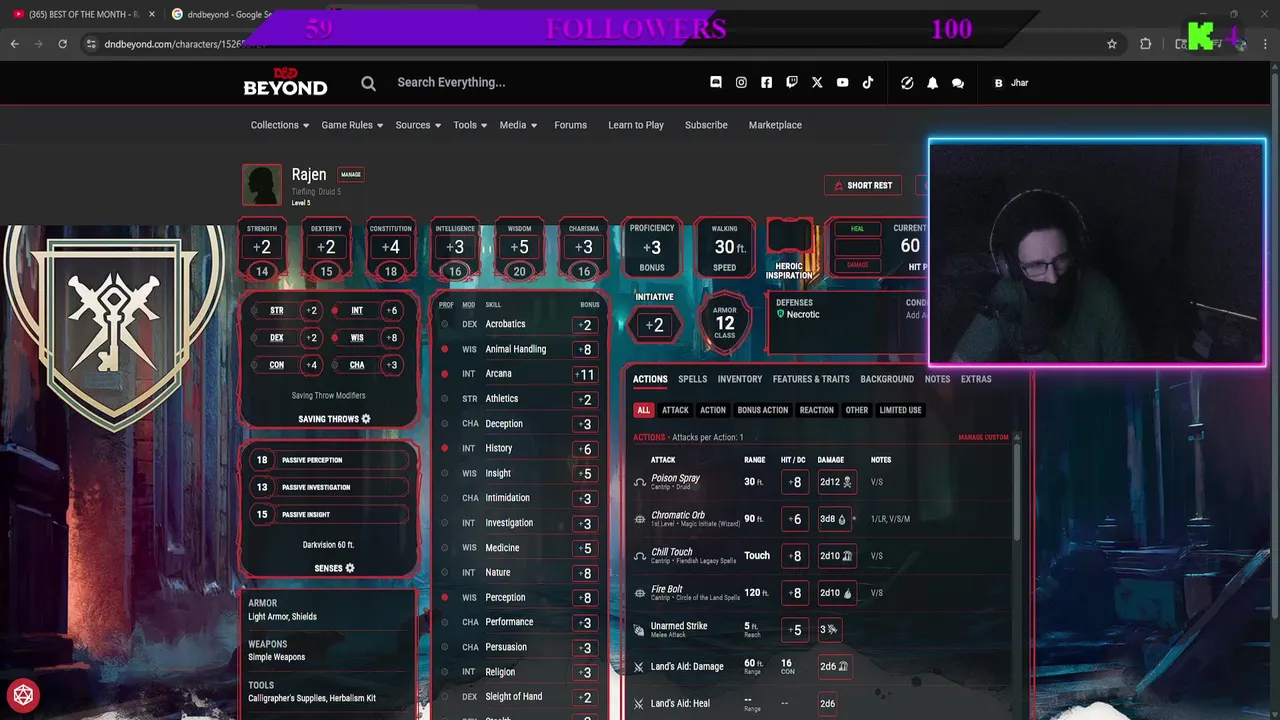Open the dice roller icon bottom-left
Viewport: 1280px width, 720px height.
click(x=23, y=695)
